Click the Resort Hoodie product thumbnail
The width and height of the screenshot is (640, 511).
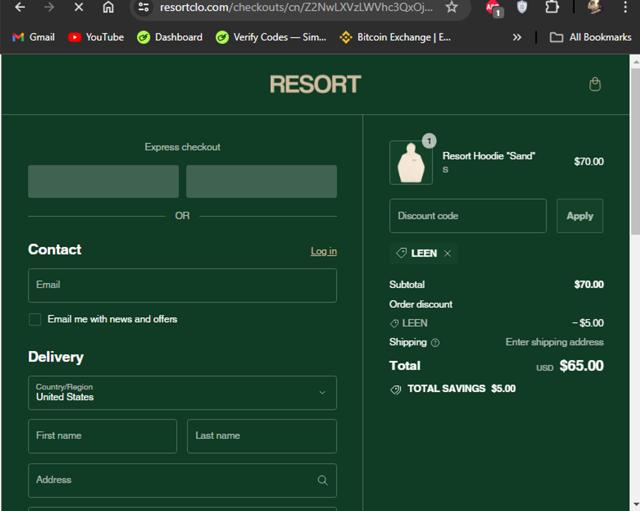[x=411, y=162]
